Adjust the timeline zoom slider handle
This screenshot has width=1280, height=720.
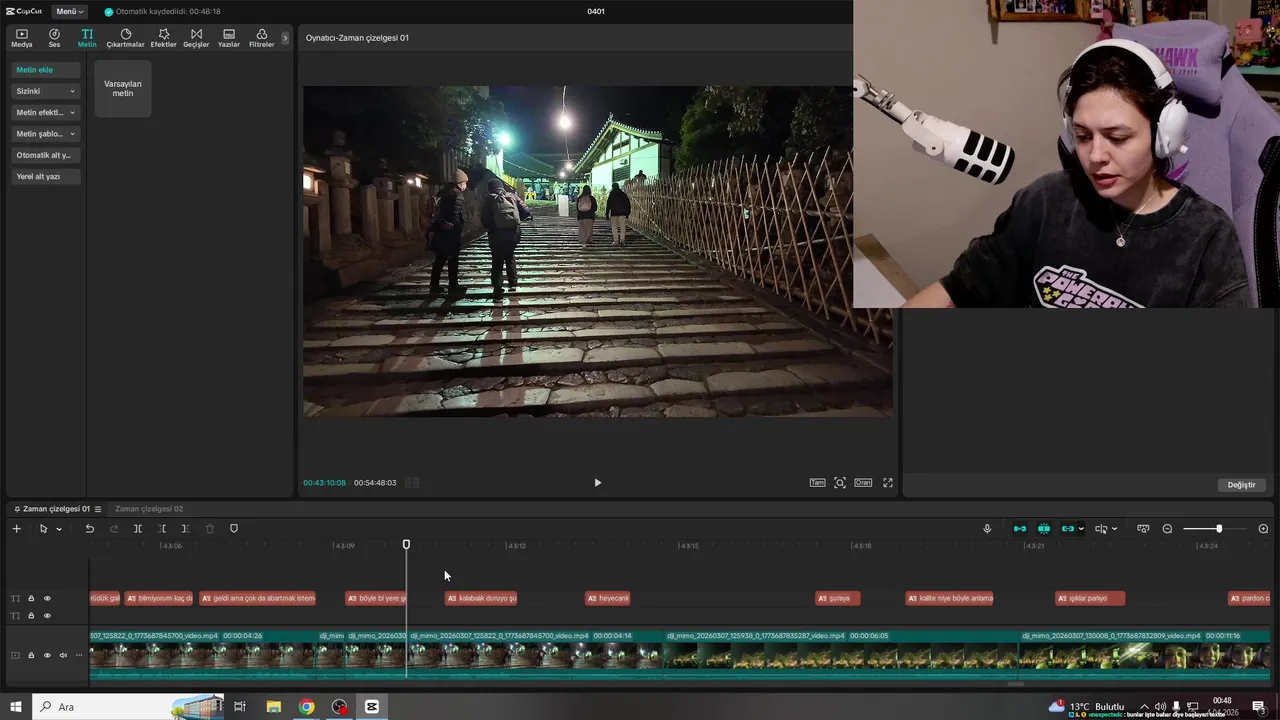(x=1219, y=529)
